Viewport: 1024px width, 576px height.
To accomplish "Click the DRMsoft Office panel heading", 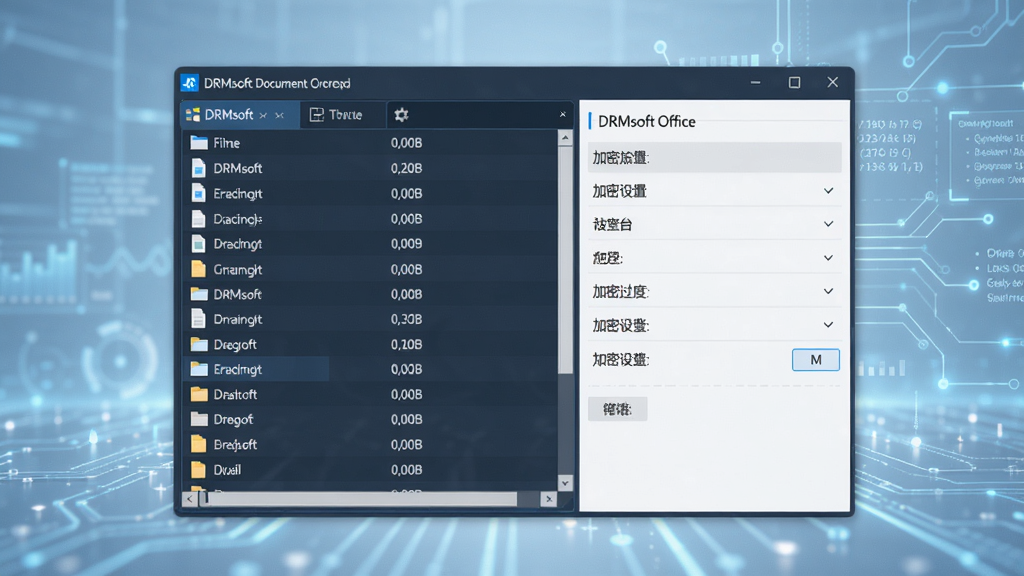I will pos(647,121).
